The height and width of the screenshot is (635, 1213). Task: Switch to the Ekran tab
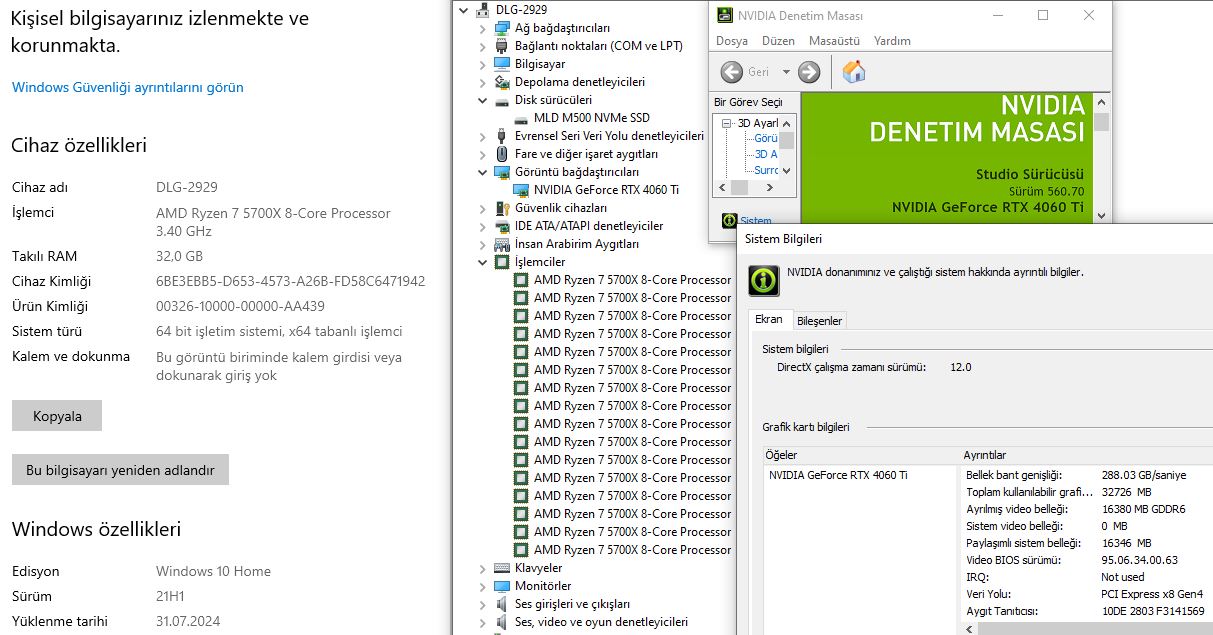click(x=769, y=319)
